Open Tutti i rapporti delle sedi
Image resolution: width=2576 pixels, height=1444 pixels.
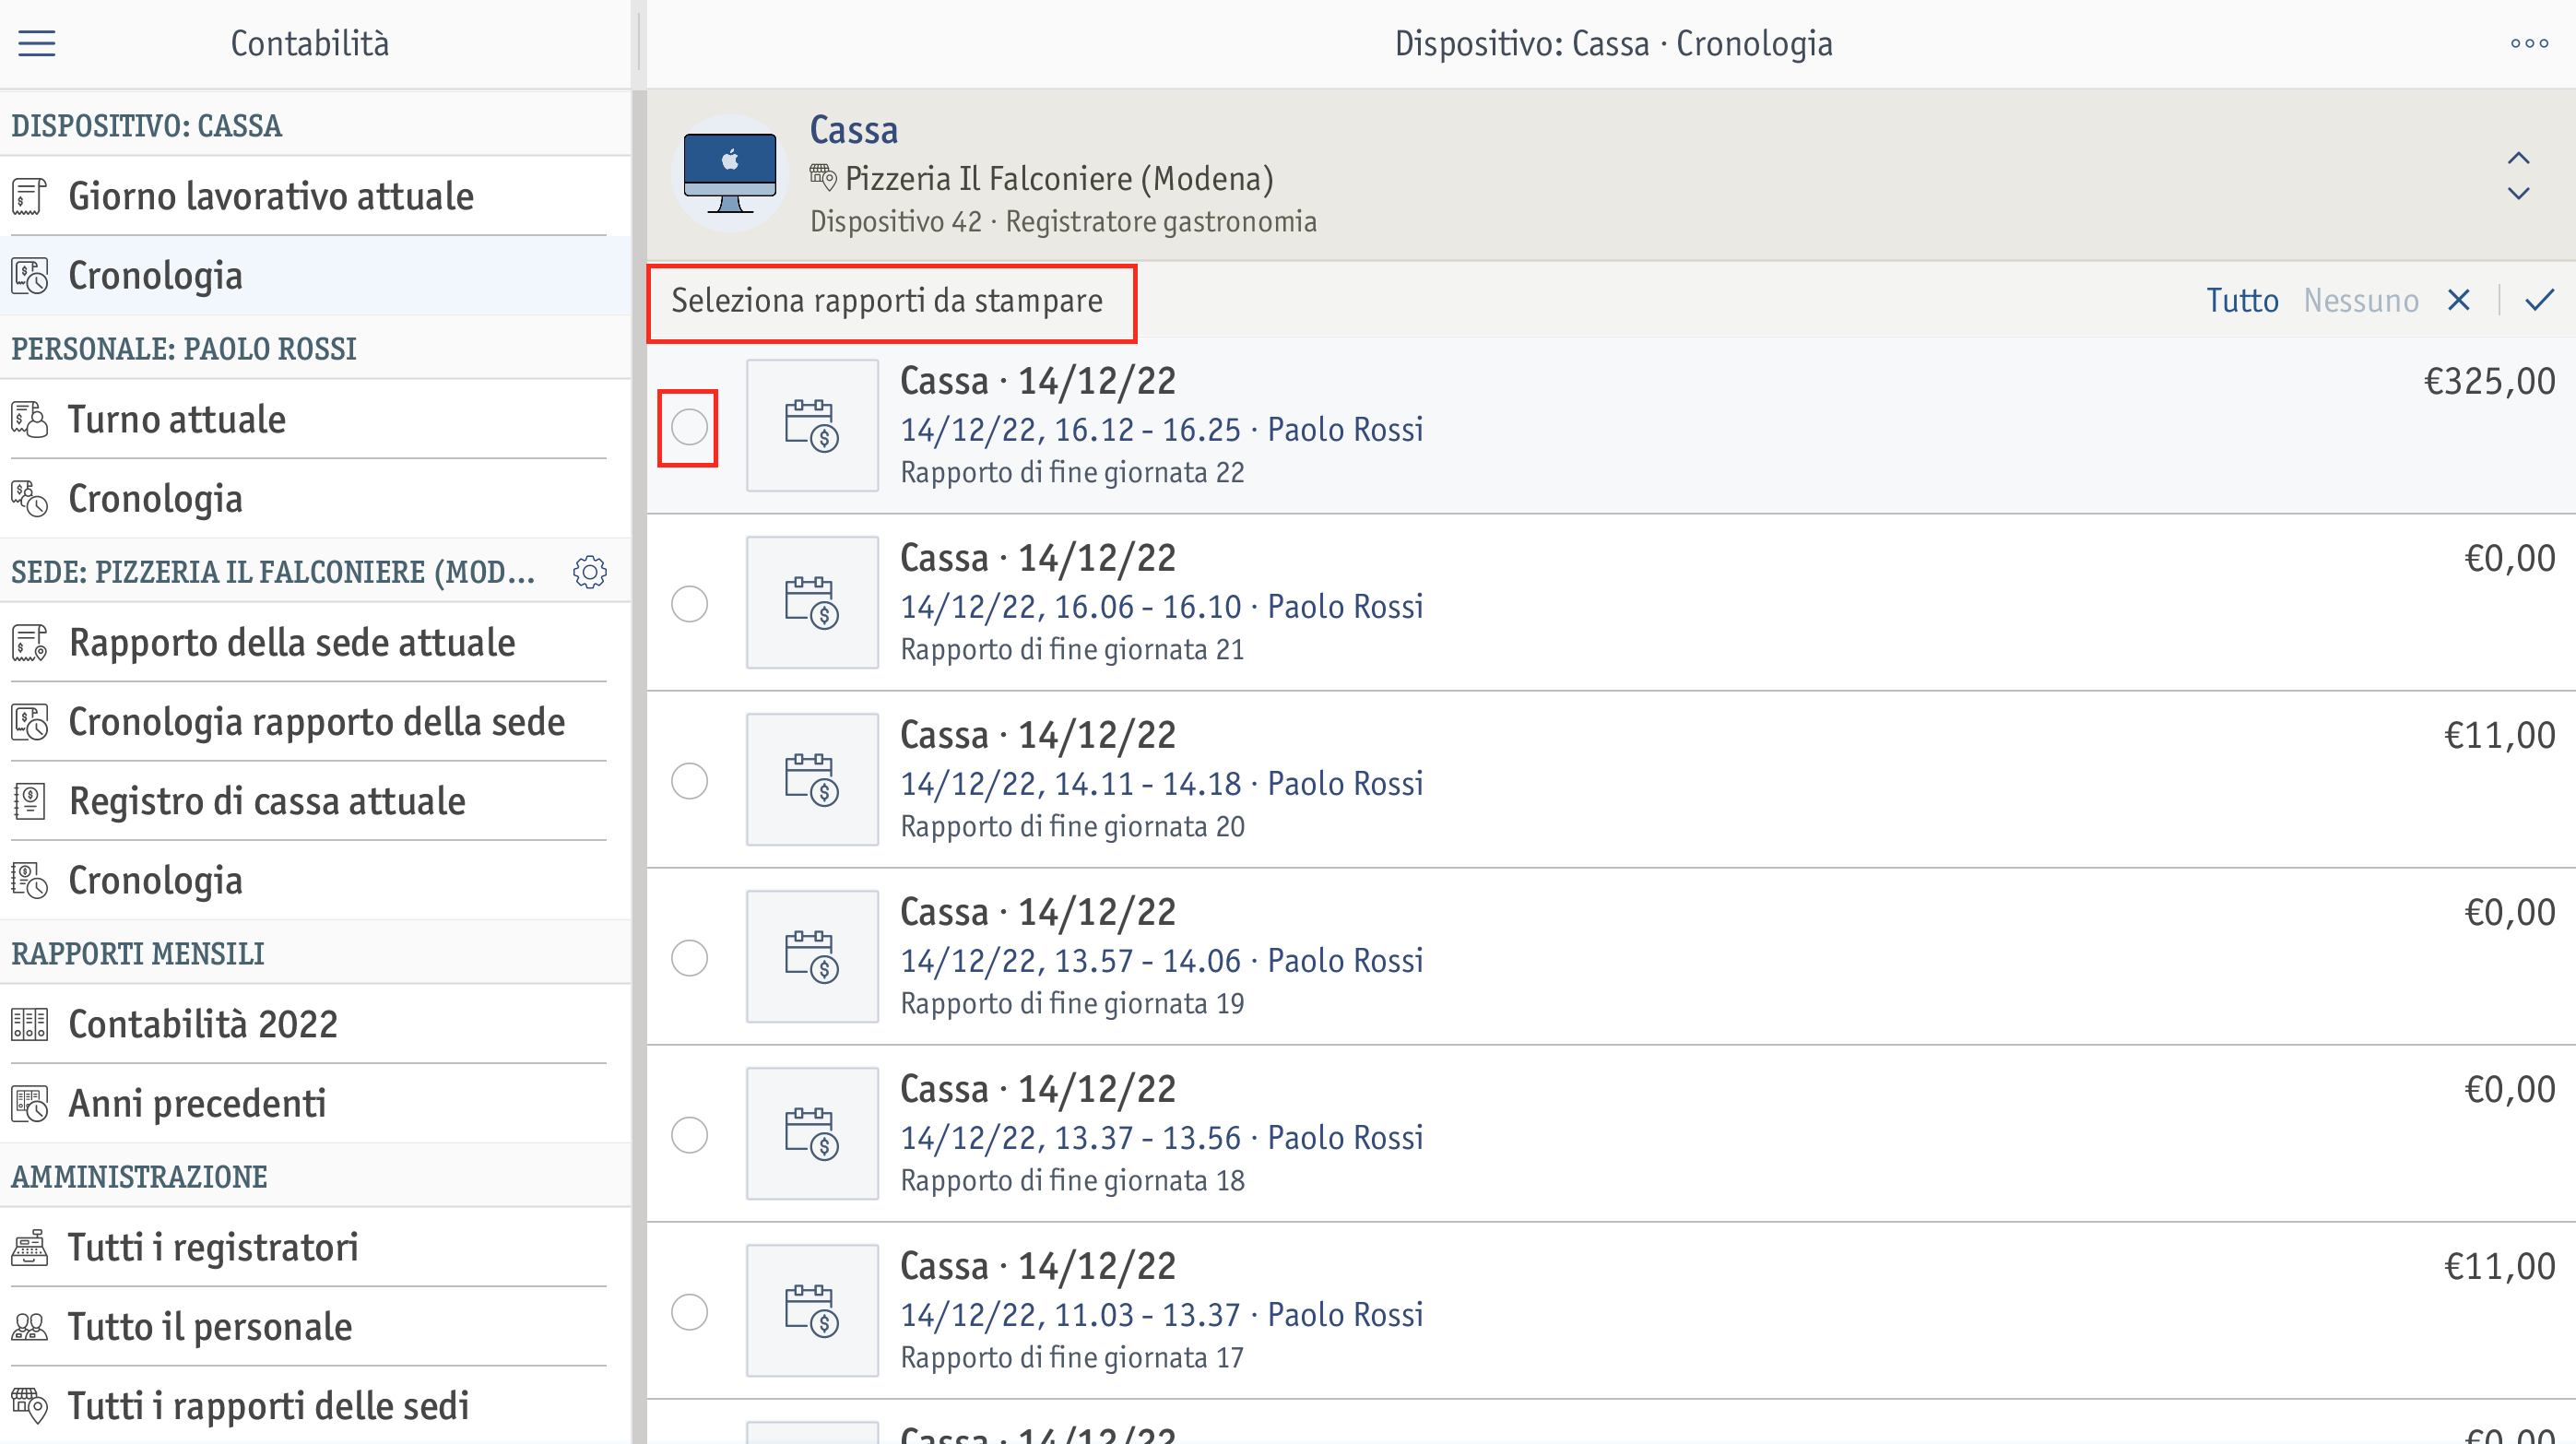point(315,1406)
